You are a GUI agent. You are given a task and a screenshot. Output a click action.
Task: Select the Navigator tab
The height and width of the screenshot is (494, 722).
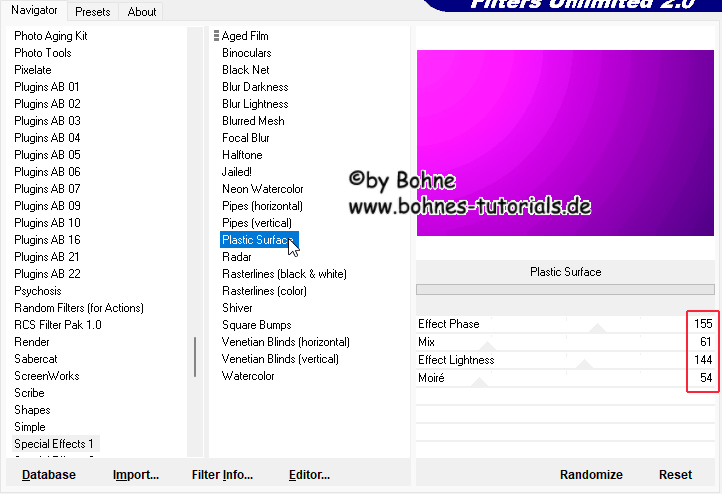coord(34,11)
